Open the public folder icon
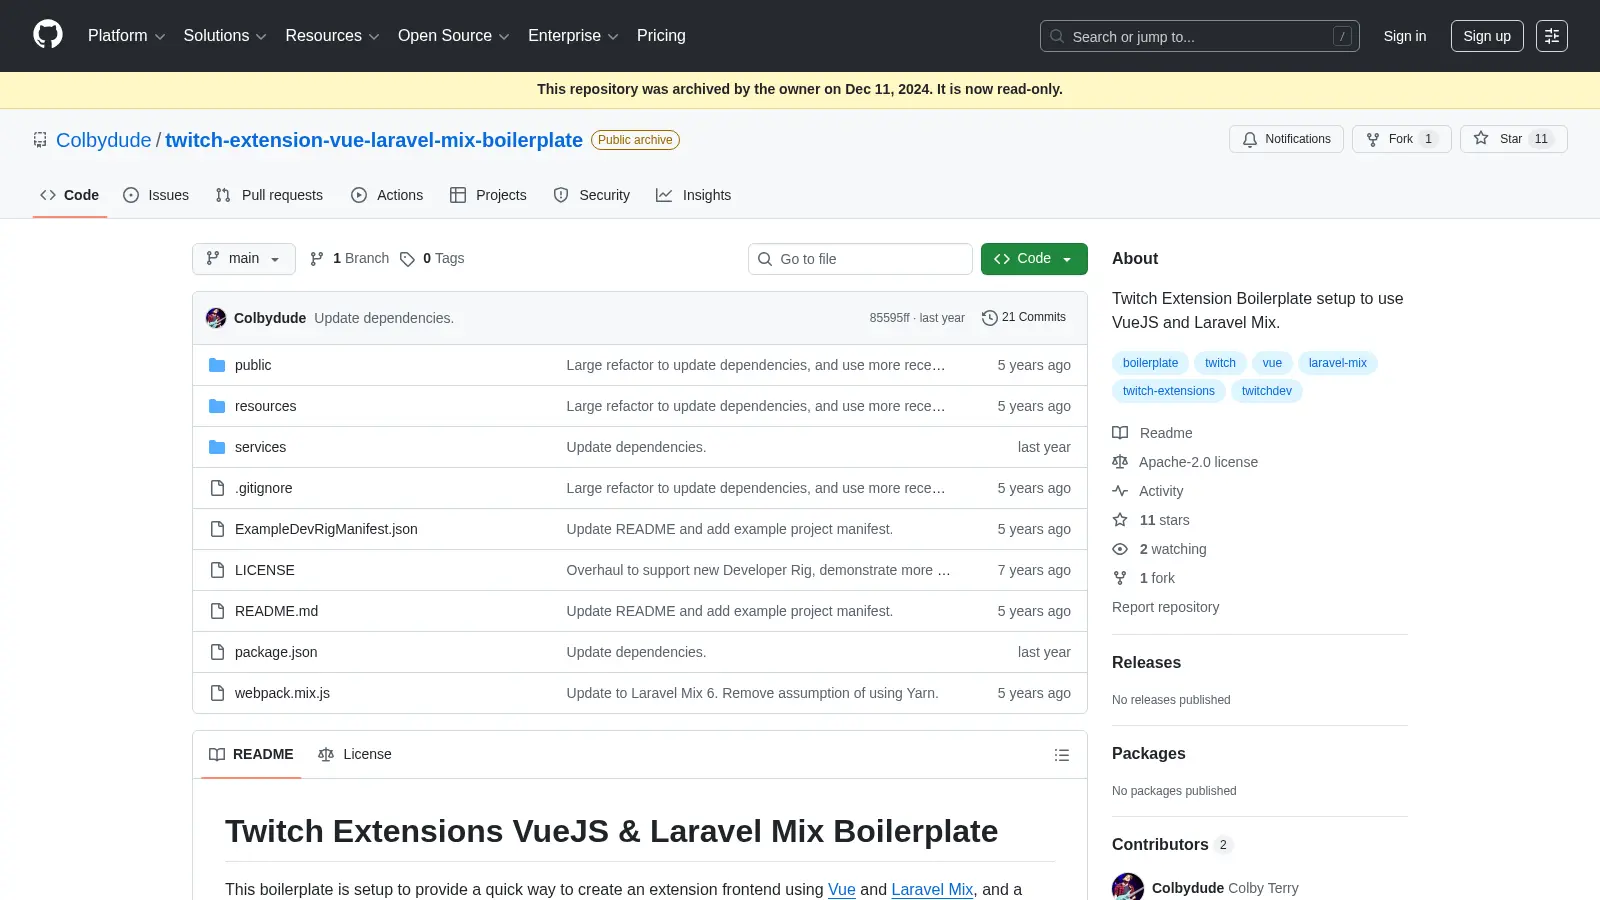Image resolution: width=1600 pixels, height=900 pixels. (217, 365)
